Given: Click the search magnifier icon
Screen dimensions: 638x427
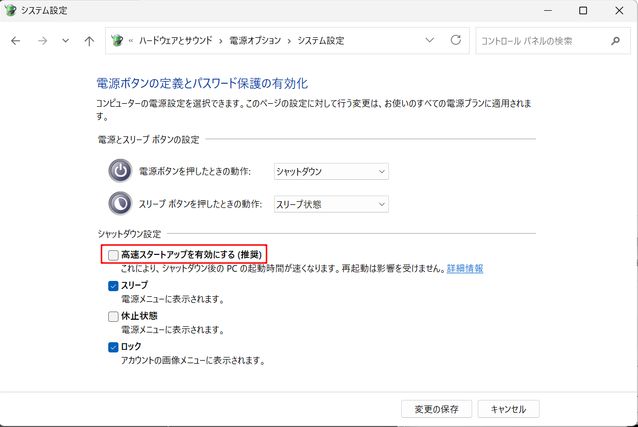Looking at the screenshot, I should click(615, 41).
